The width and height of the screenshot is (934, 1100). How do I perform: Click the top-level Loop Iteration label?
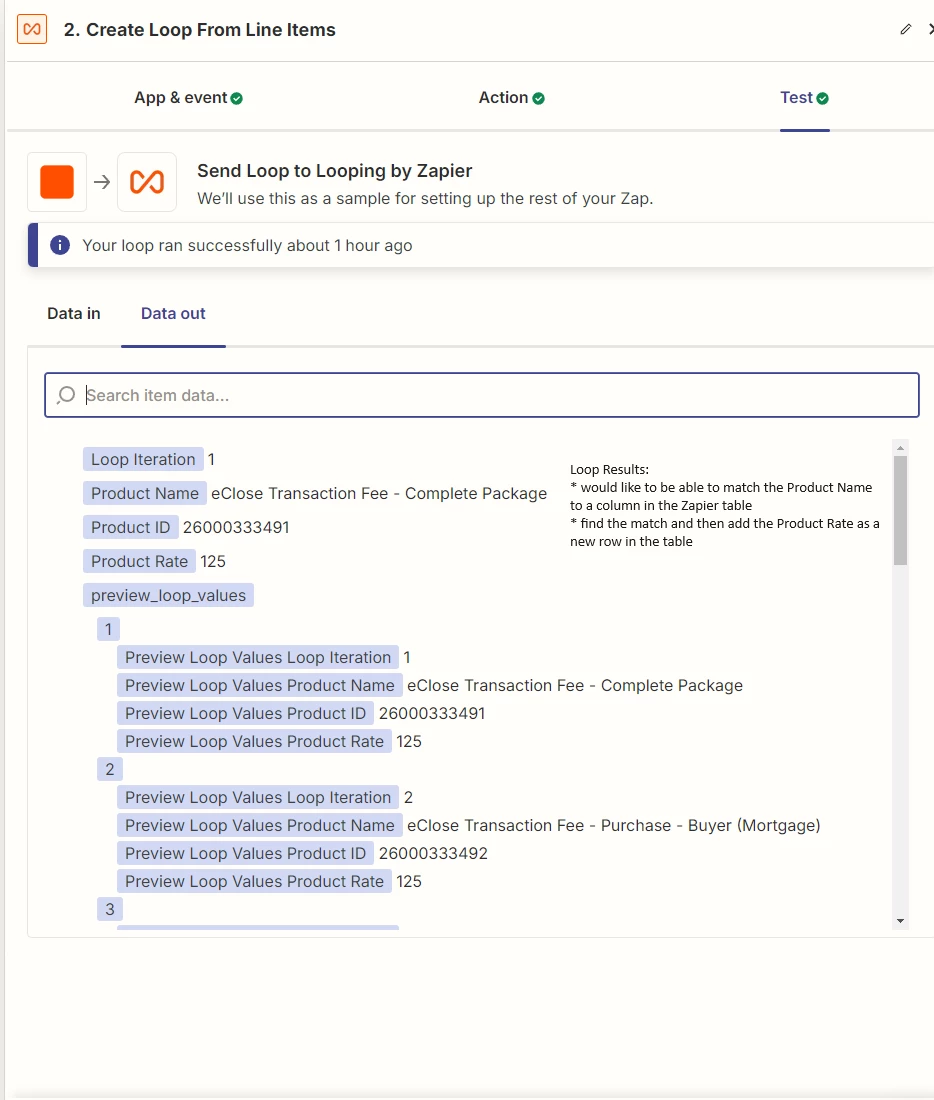click(x=143, y=460)
